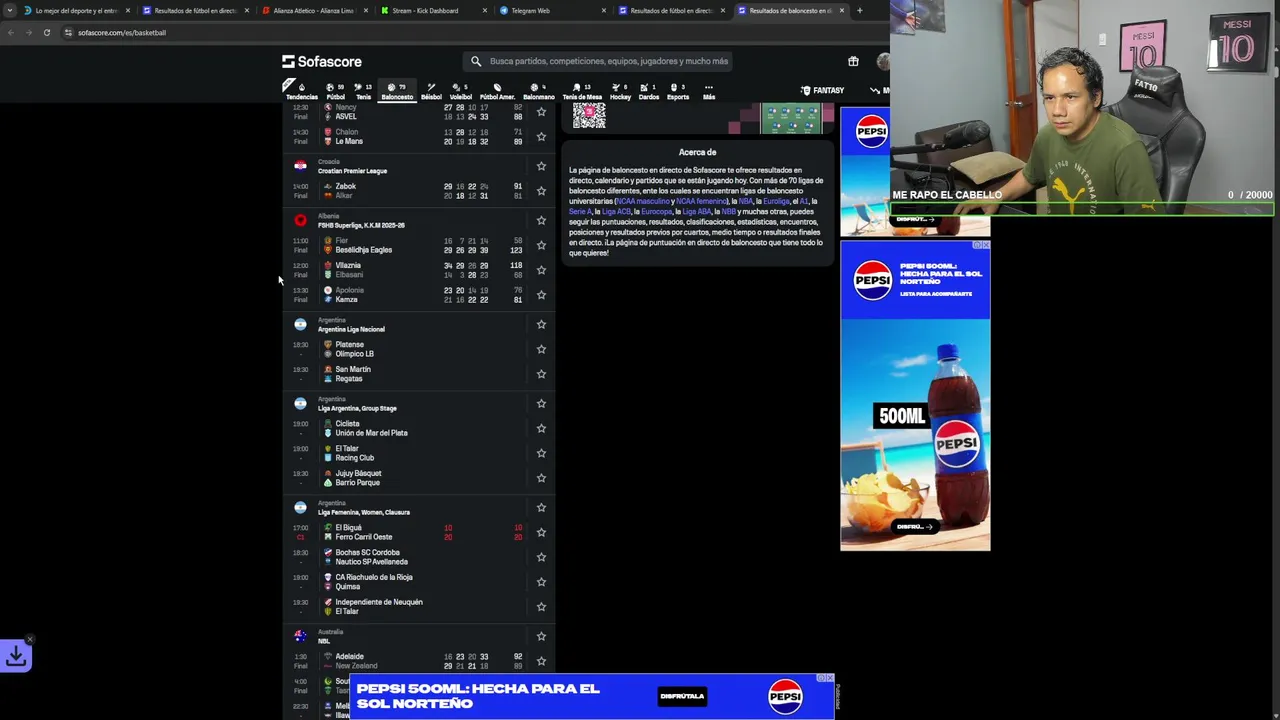Open the Fútbol Amer. sport section
This screenshot has height=720, width=1280.
pyautogui.click(x=497, y=91)
